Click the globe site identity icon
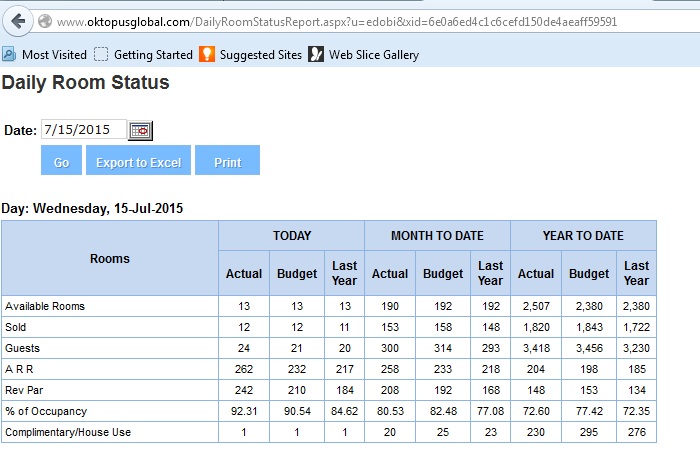This screenshot has width=700, height=452. tap(45, 21)
